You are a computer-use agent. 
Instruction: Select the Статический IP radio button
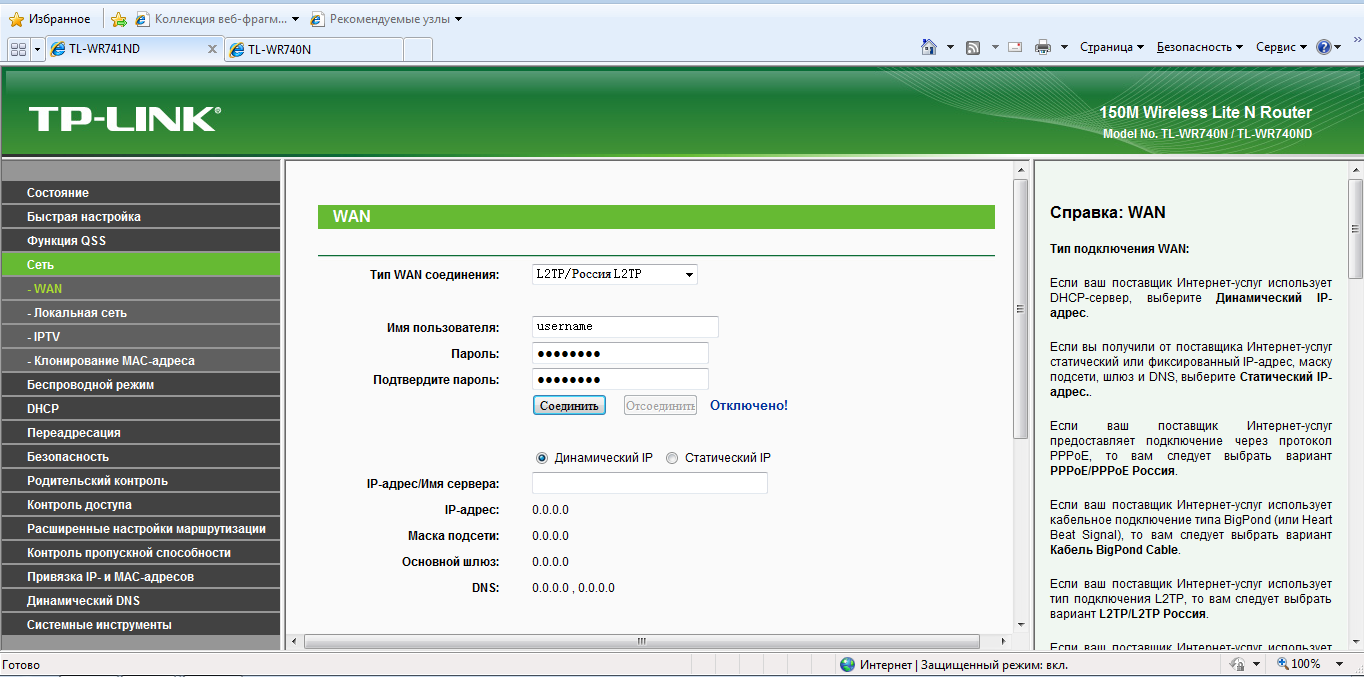(672, 458)
